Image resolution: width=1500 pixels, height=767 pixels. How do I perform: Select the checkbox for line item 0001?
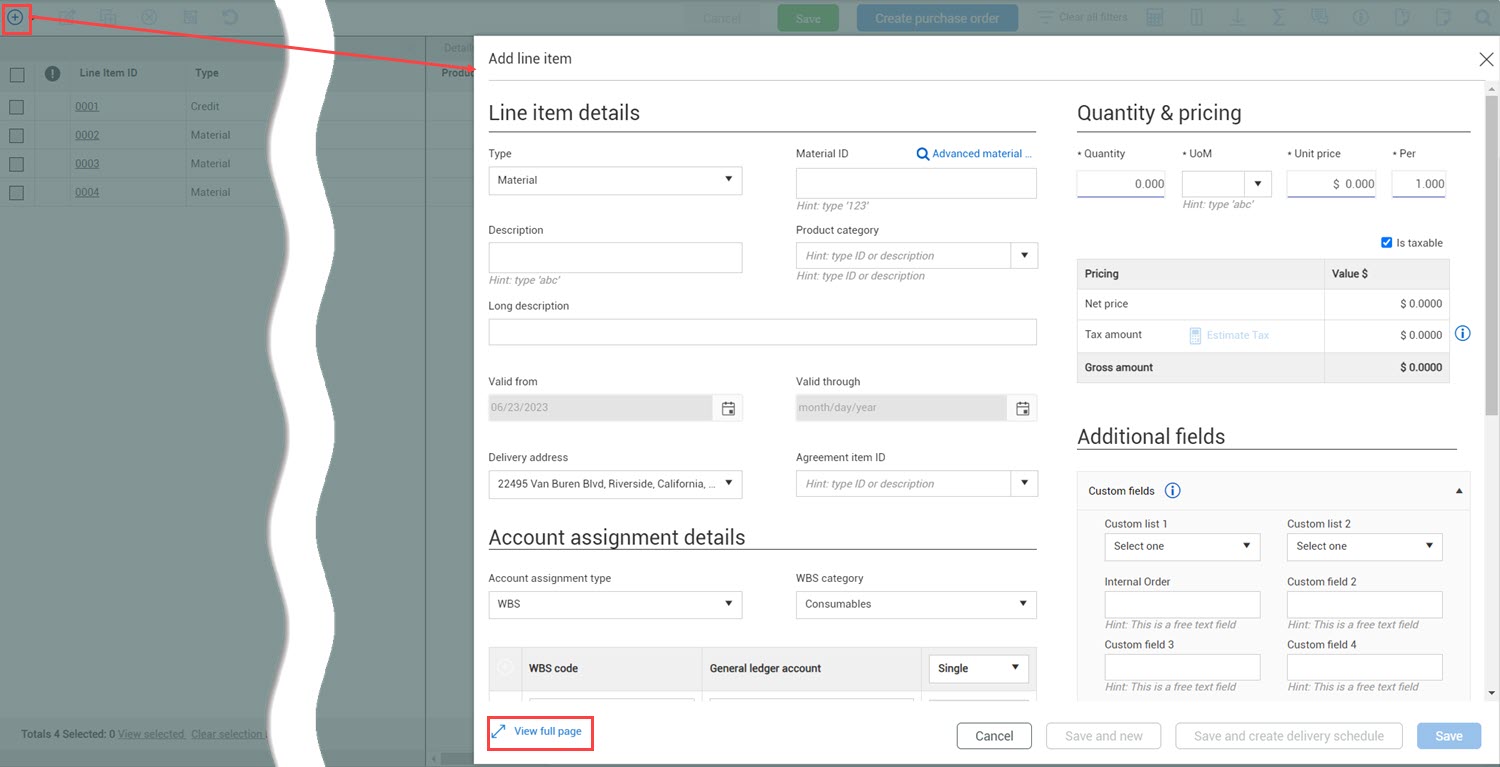pyautogui.click(x=17, y=107)
